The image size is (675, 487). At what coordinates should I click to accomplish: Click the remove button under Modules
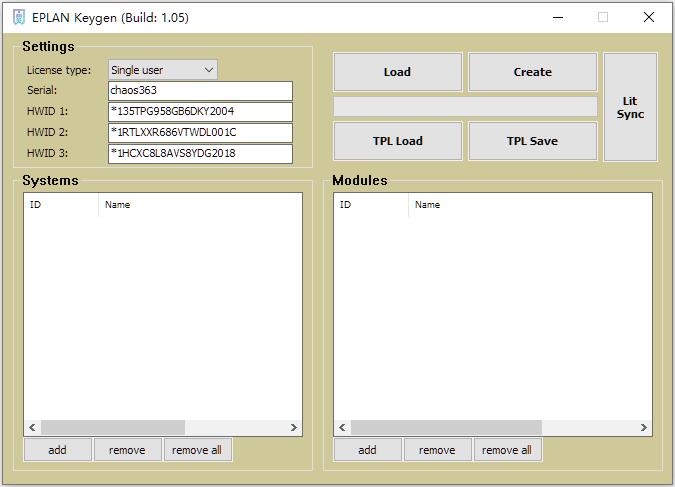click(x=437, y=450)
